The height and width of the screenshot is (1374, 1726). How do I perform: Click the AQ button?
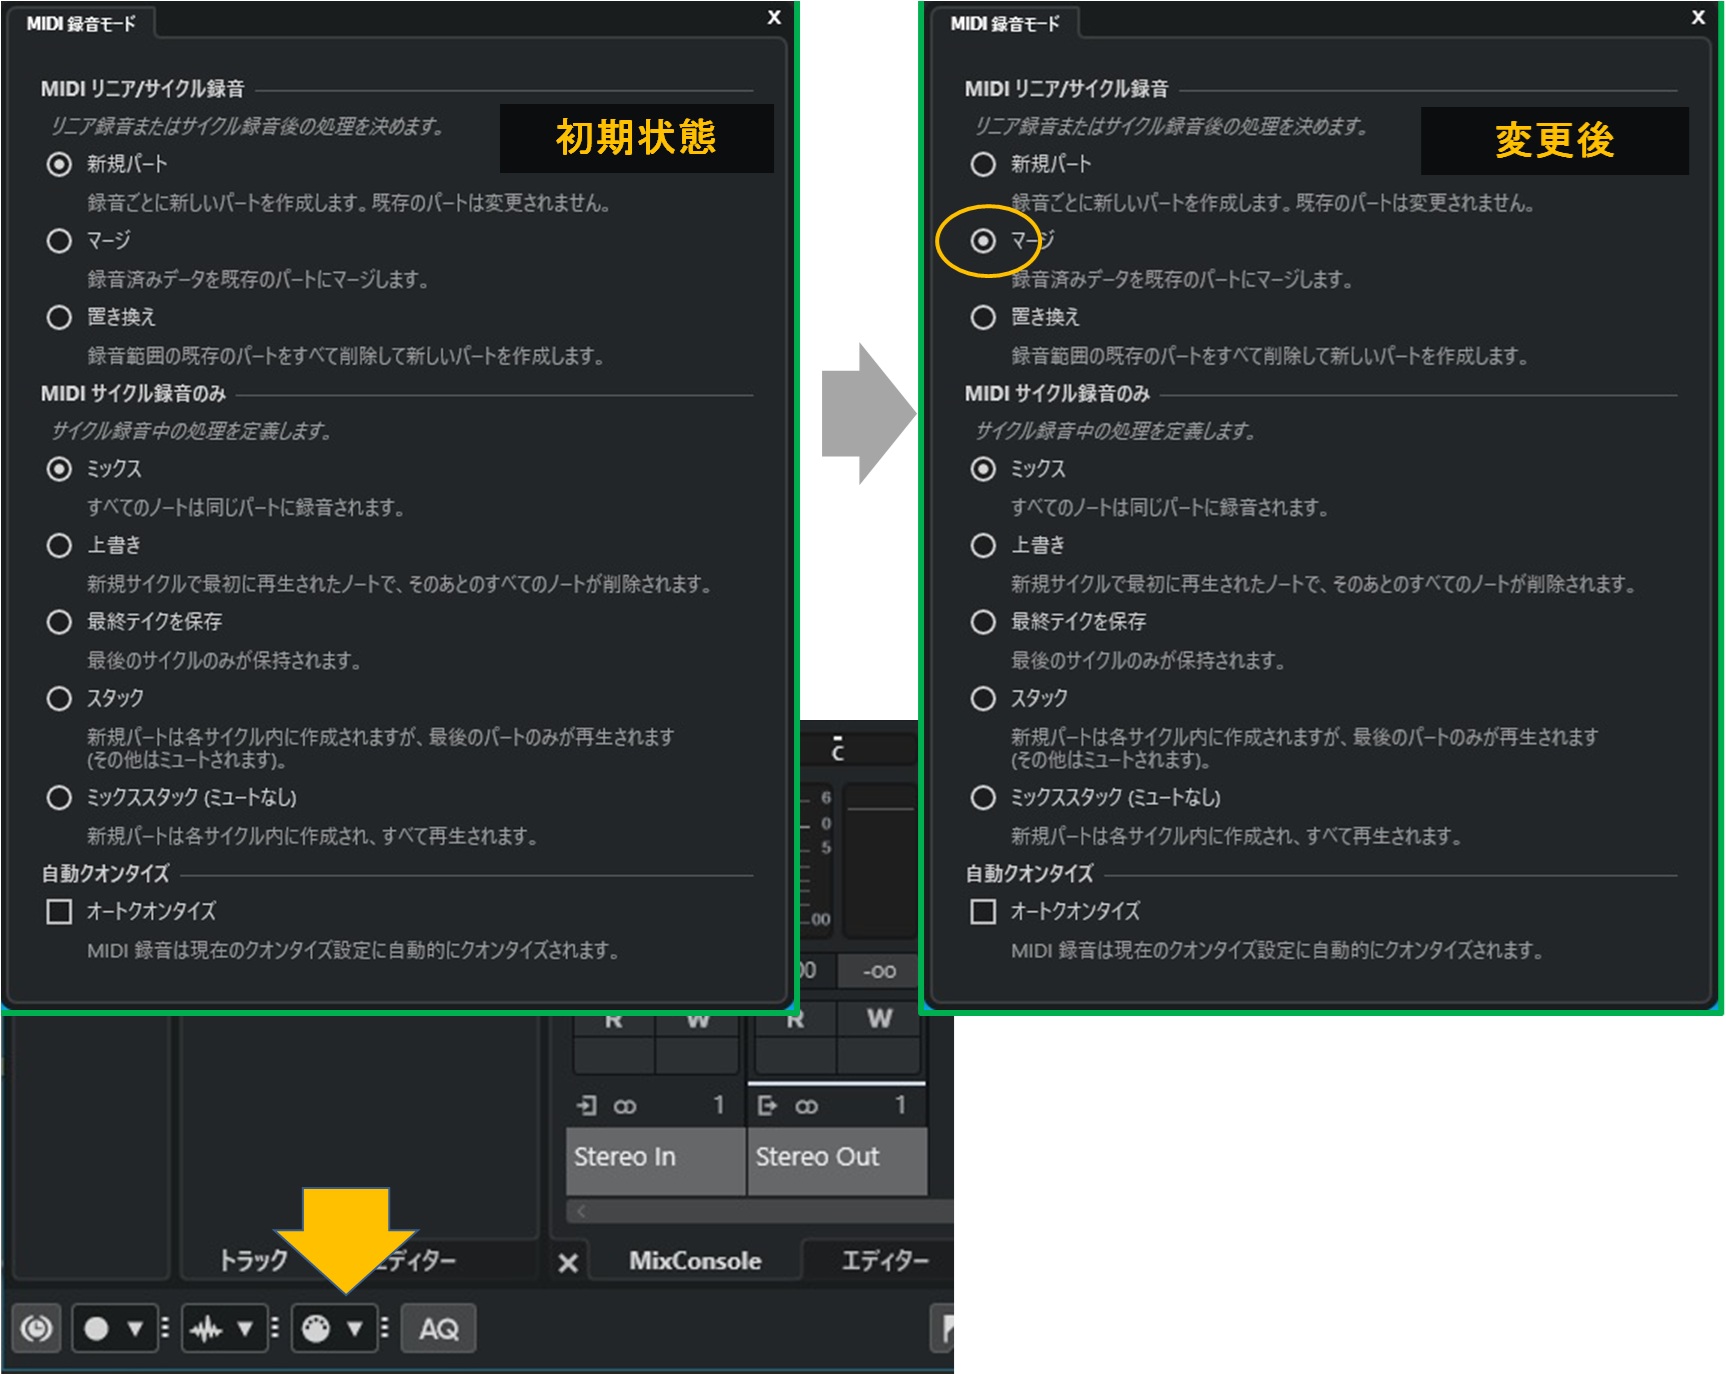pos(437,1329)
